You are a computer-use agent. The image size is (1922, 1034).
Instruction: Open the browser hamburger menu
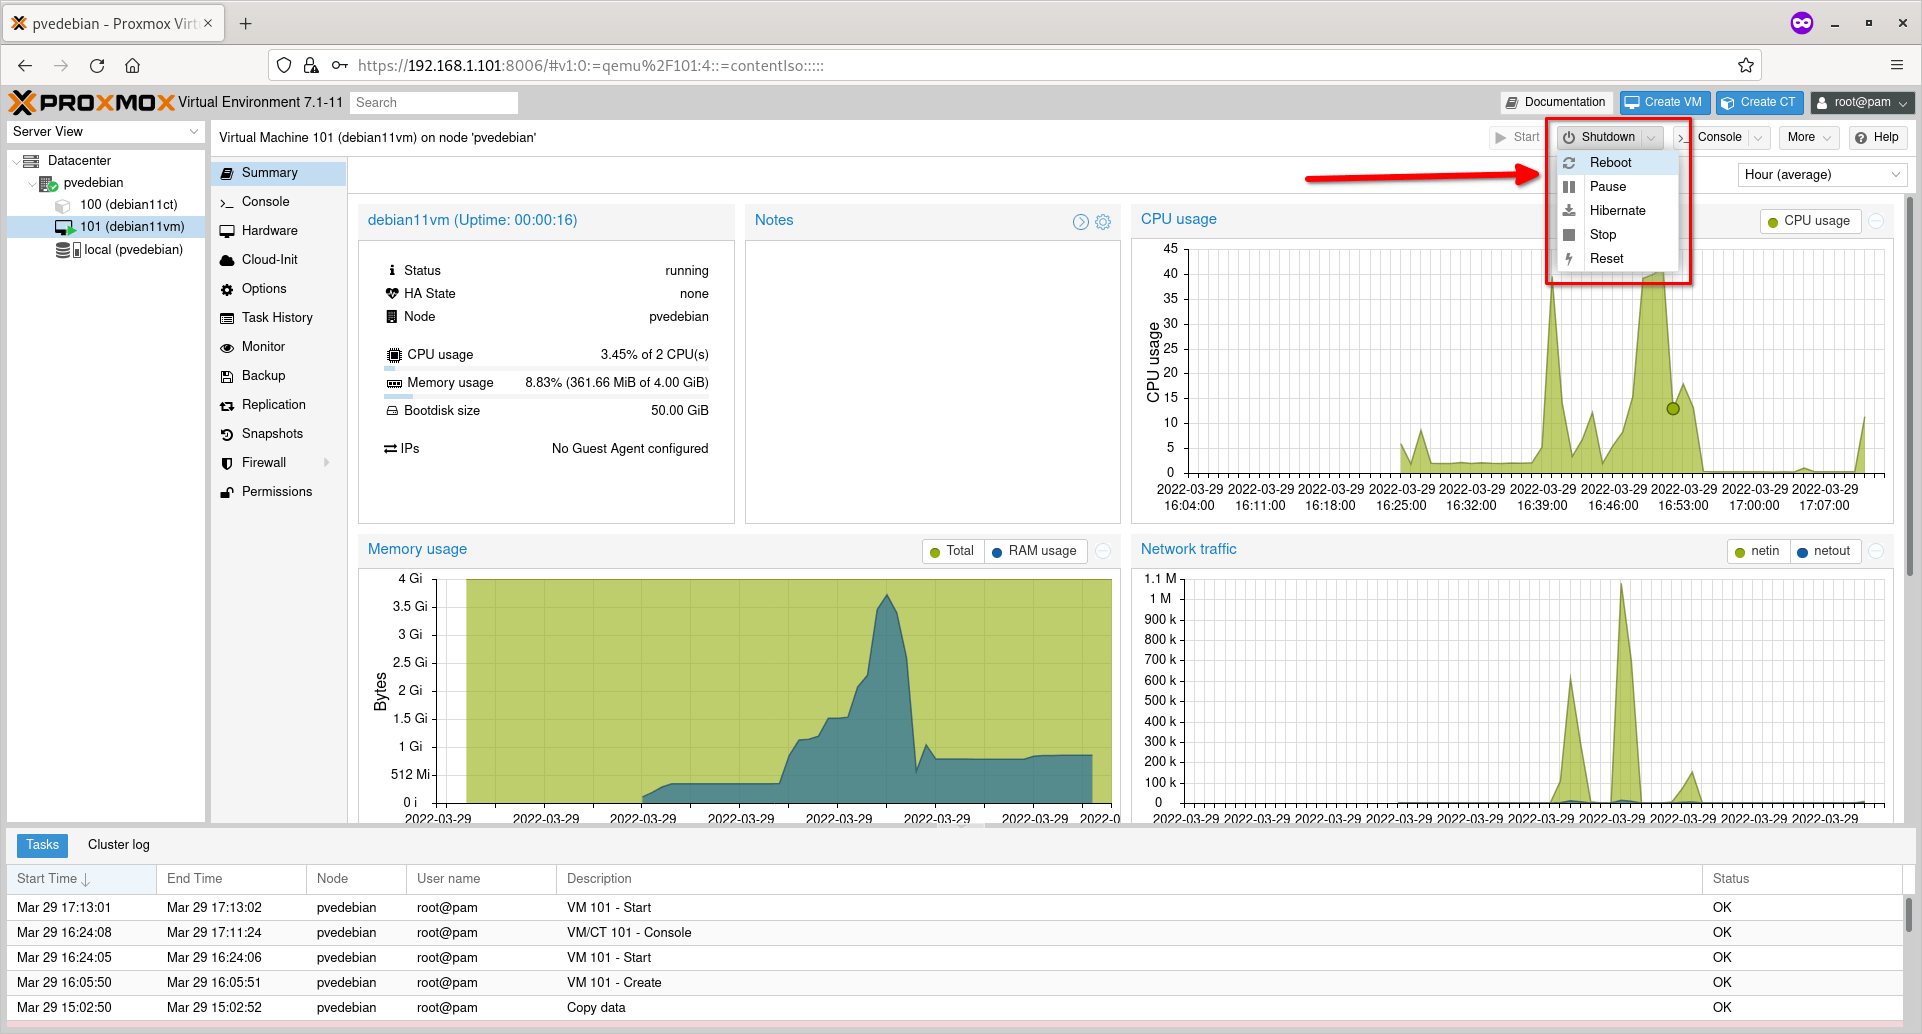click(1896, 66)
